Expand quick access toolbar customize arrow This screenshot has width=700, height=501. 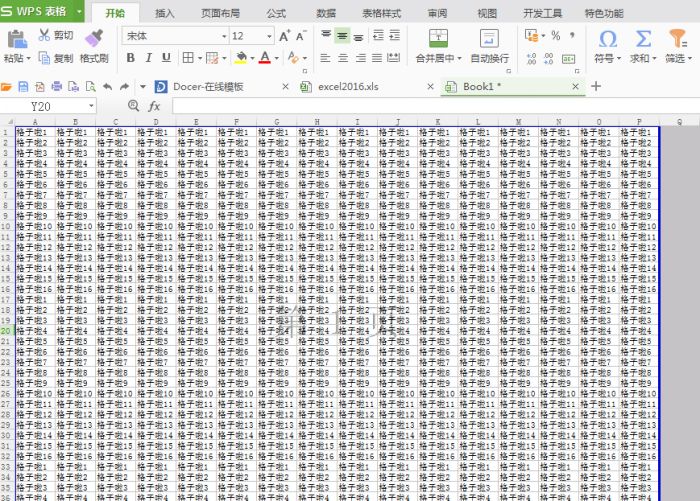(x=143, y=86)
